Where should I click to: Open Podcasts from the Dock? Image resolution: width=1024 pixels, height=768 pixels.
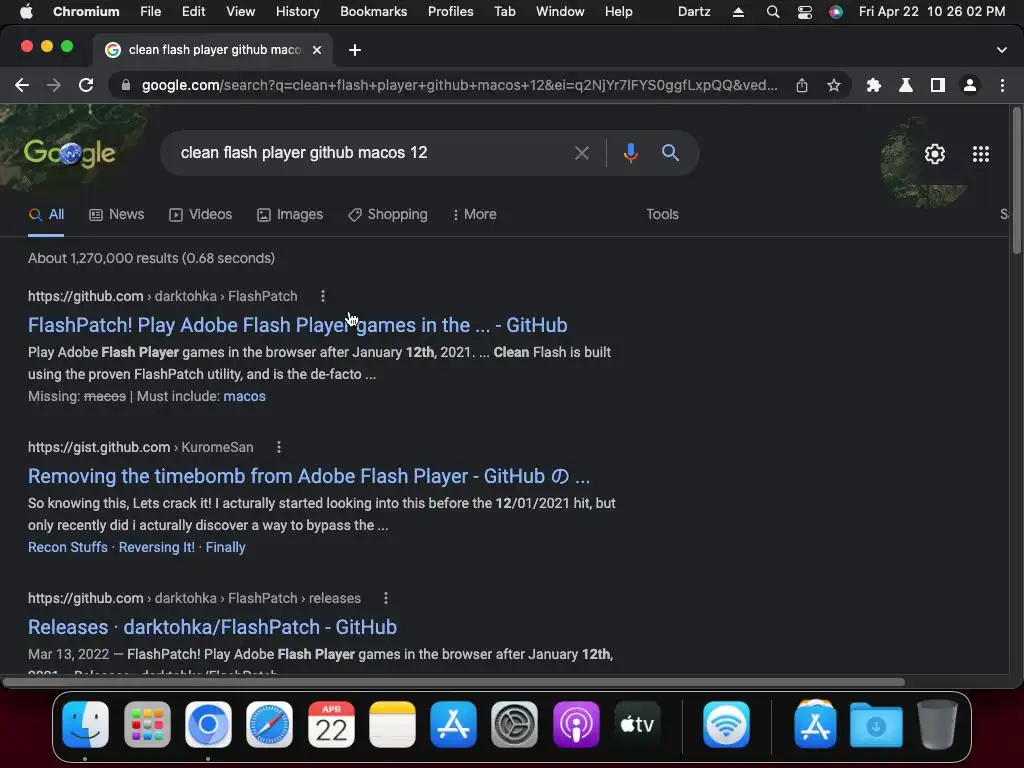point(576,724)
